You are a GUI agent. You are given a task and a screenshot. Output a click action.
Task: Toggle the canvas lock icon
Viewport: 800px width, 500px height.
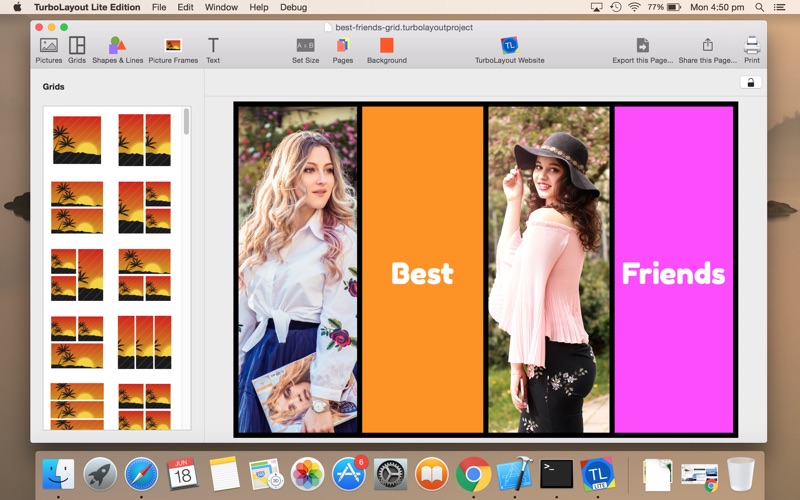pos(751,83)
